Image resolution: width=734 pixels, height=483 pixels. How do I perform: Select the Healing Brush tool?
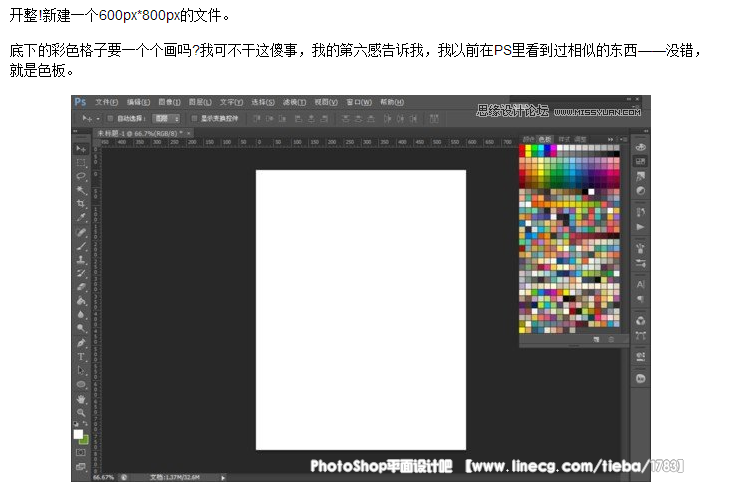(81, 232)
